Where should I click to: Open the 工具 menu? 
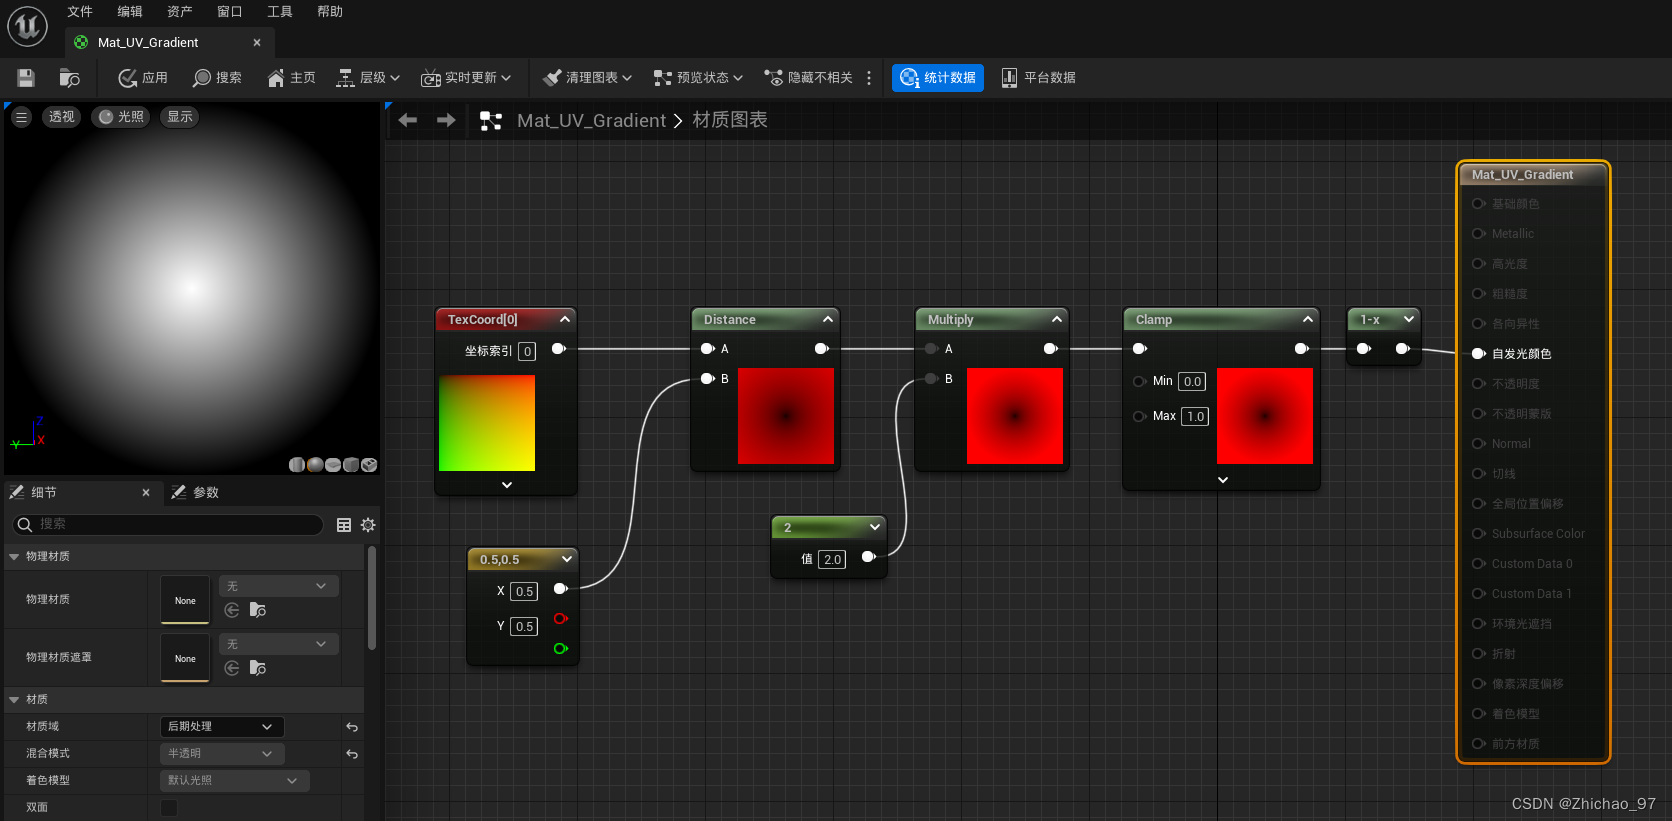tap(280, 12)
